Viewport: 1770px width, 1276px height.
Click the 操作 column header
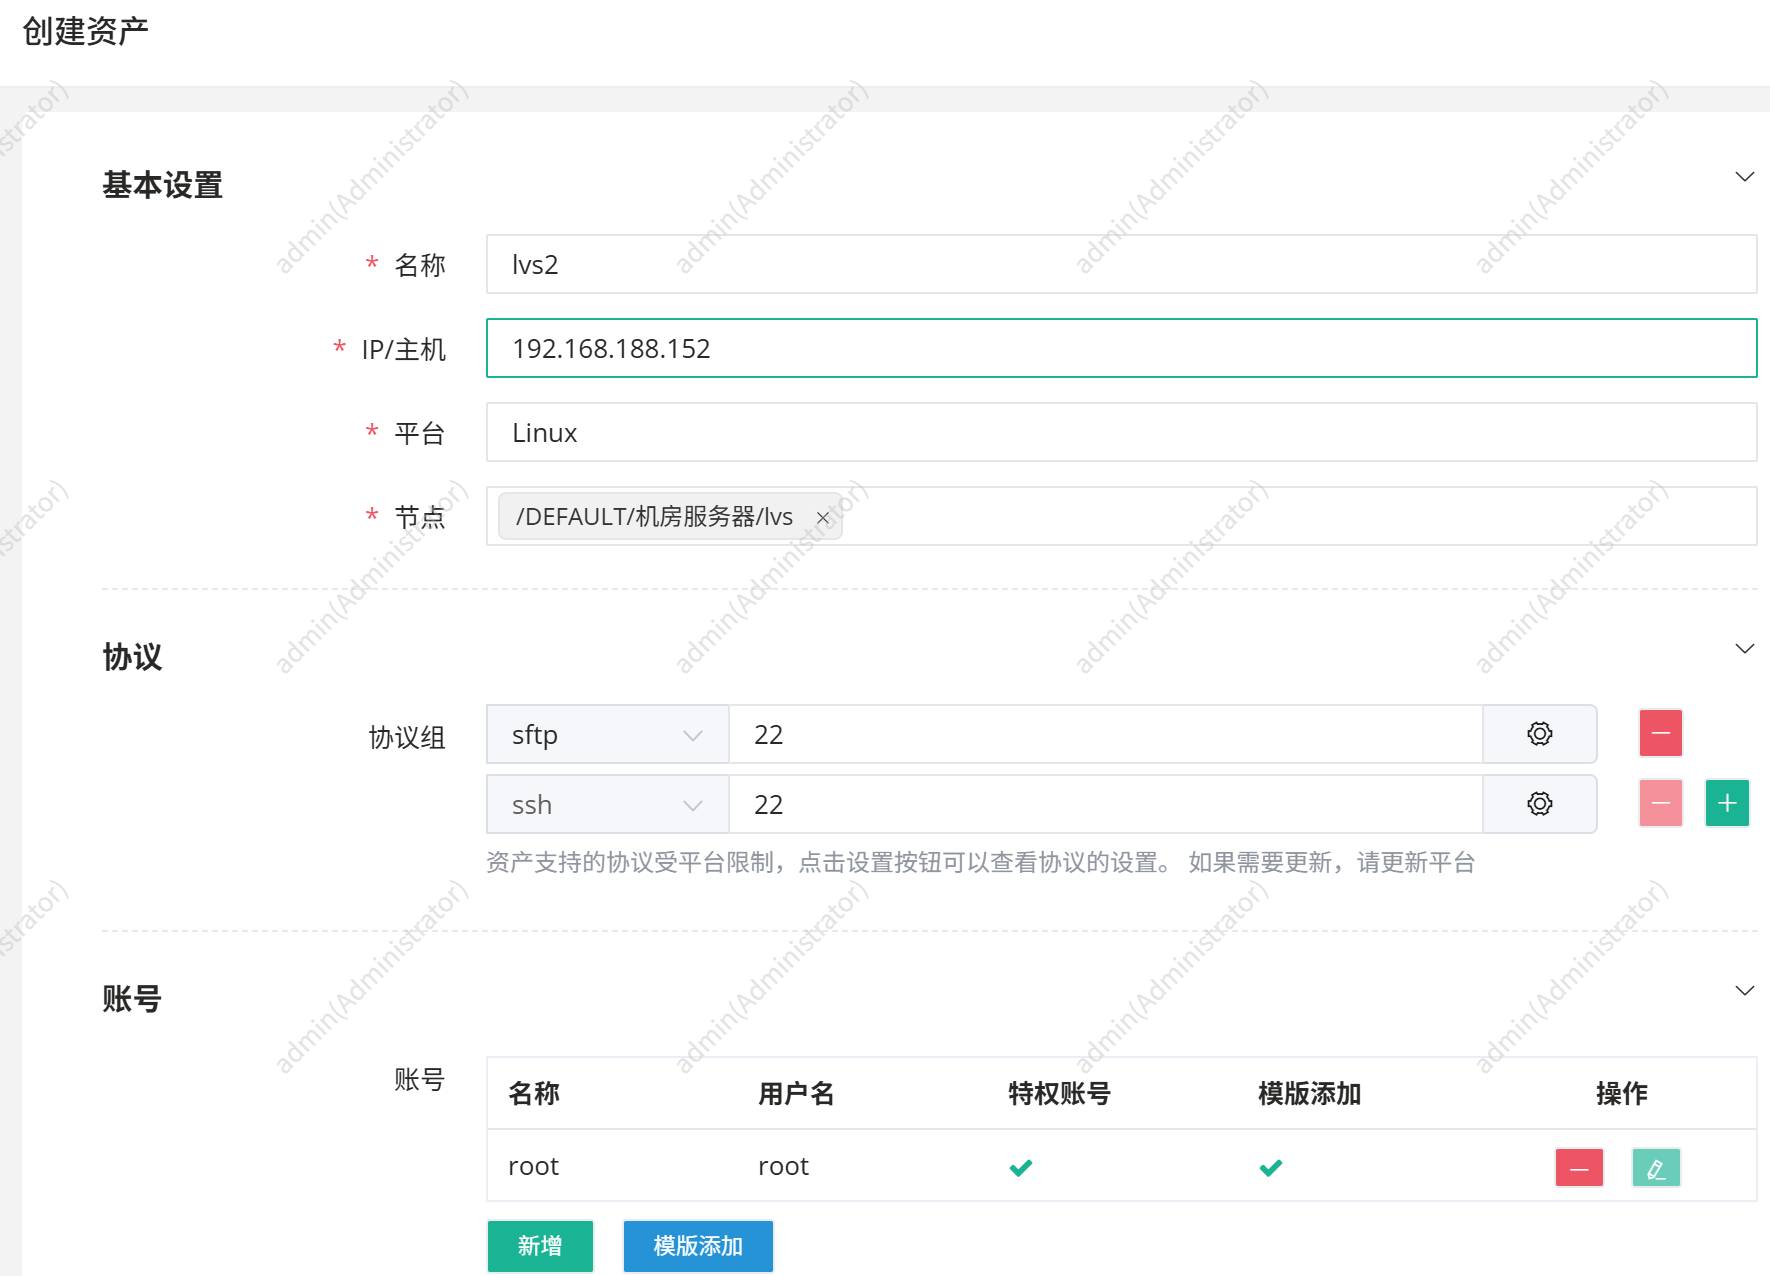pos(1621,1093)
